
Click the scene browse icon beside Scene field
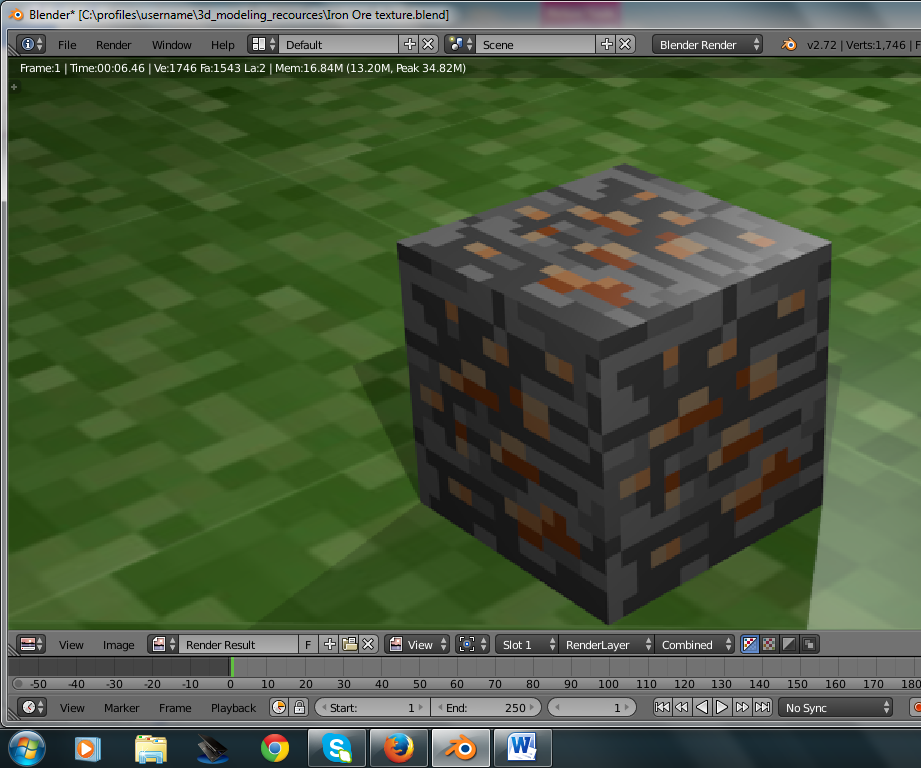point(456,44)
